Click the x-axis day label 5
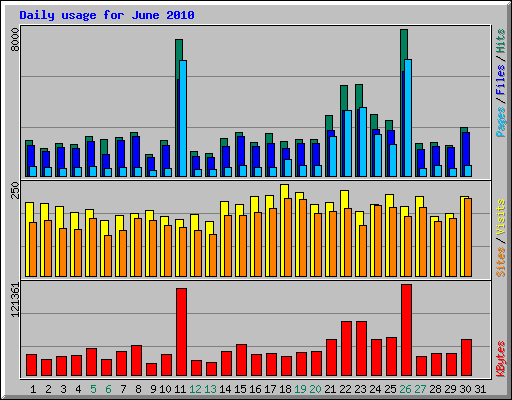Image resolution: width=512 pixels, height=400 pixels. pos(93,389)
